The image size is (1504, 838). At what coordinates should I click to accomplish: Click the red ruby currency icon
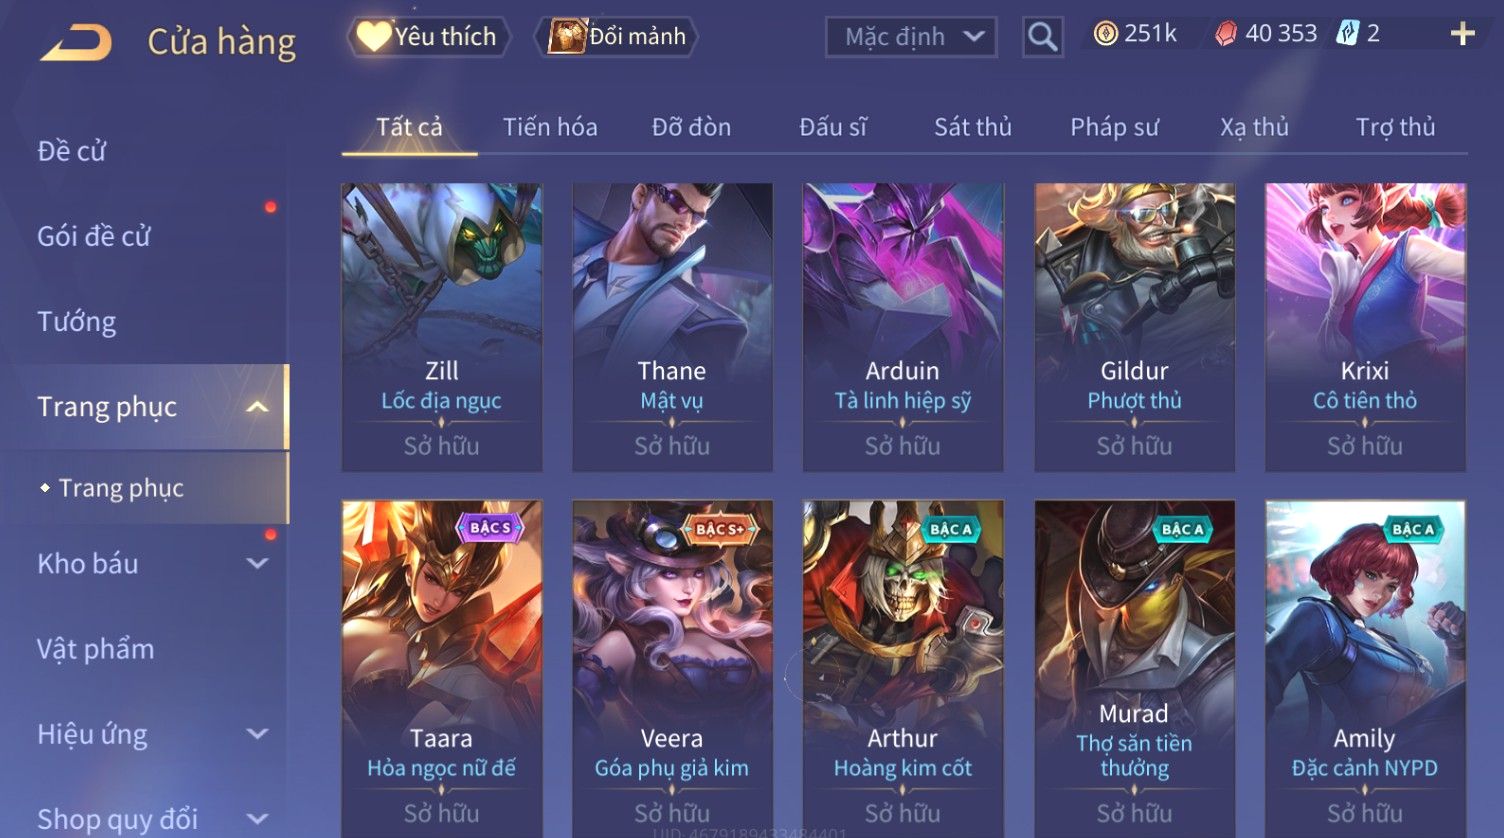click(1226, 34)
